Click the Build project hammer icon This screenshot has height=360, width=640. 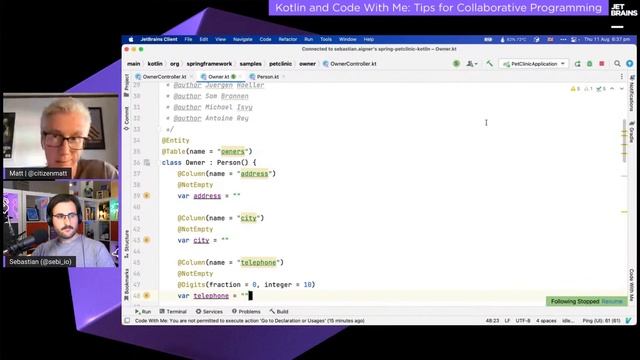click(x=489, y=64)
